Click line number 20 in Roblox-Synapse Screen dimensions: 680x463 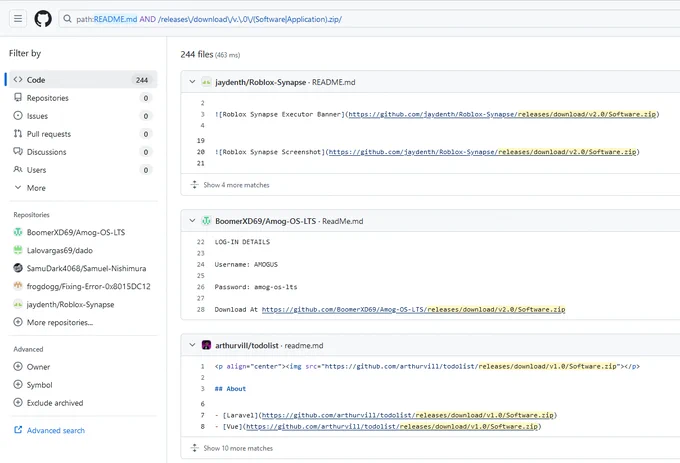coord(200,152)
